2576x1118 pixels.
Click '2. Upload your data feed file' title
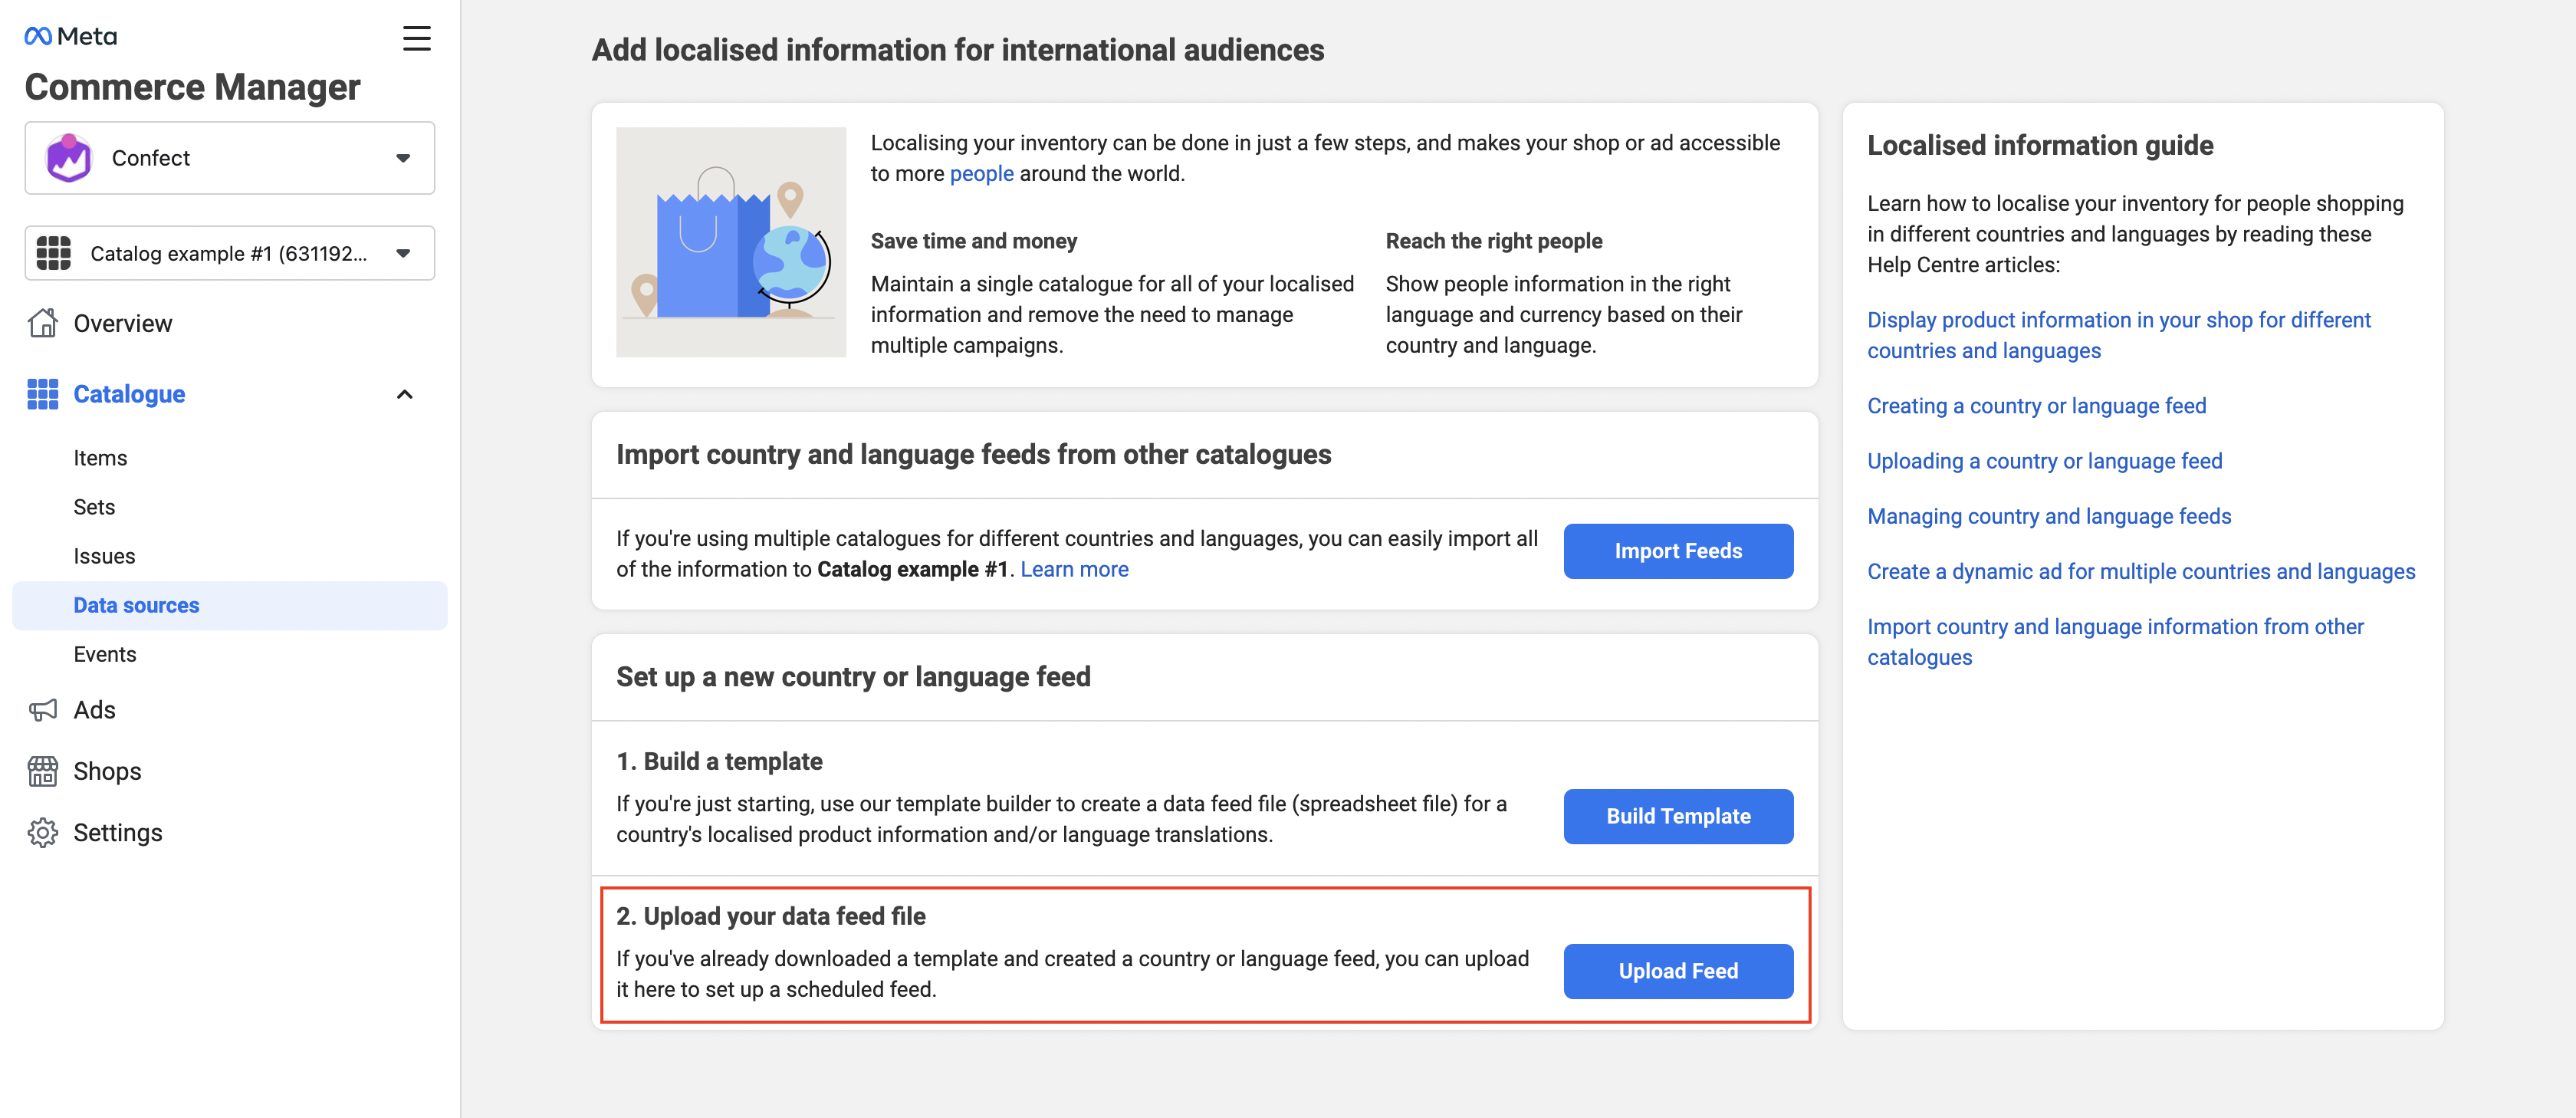770,917
